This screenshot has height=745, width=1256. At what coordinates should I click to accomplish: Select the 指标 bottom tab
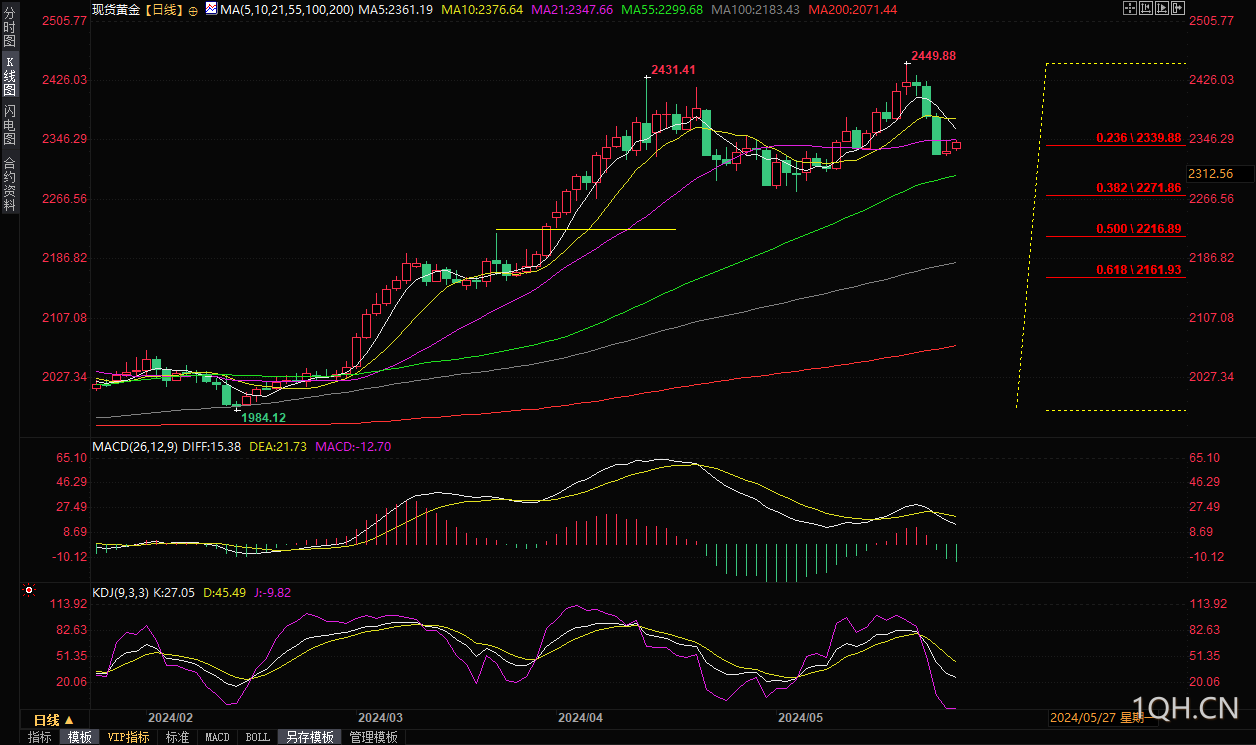[x=40, y=737]
